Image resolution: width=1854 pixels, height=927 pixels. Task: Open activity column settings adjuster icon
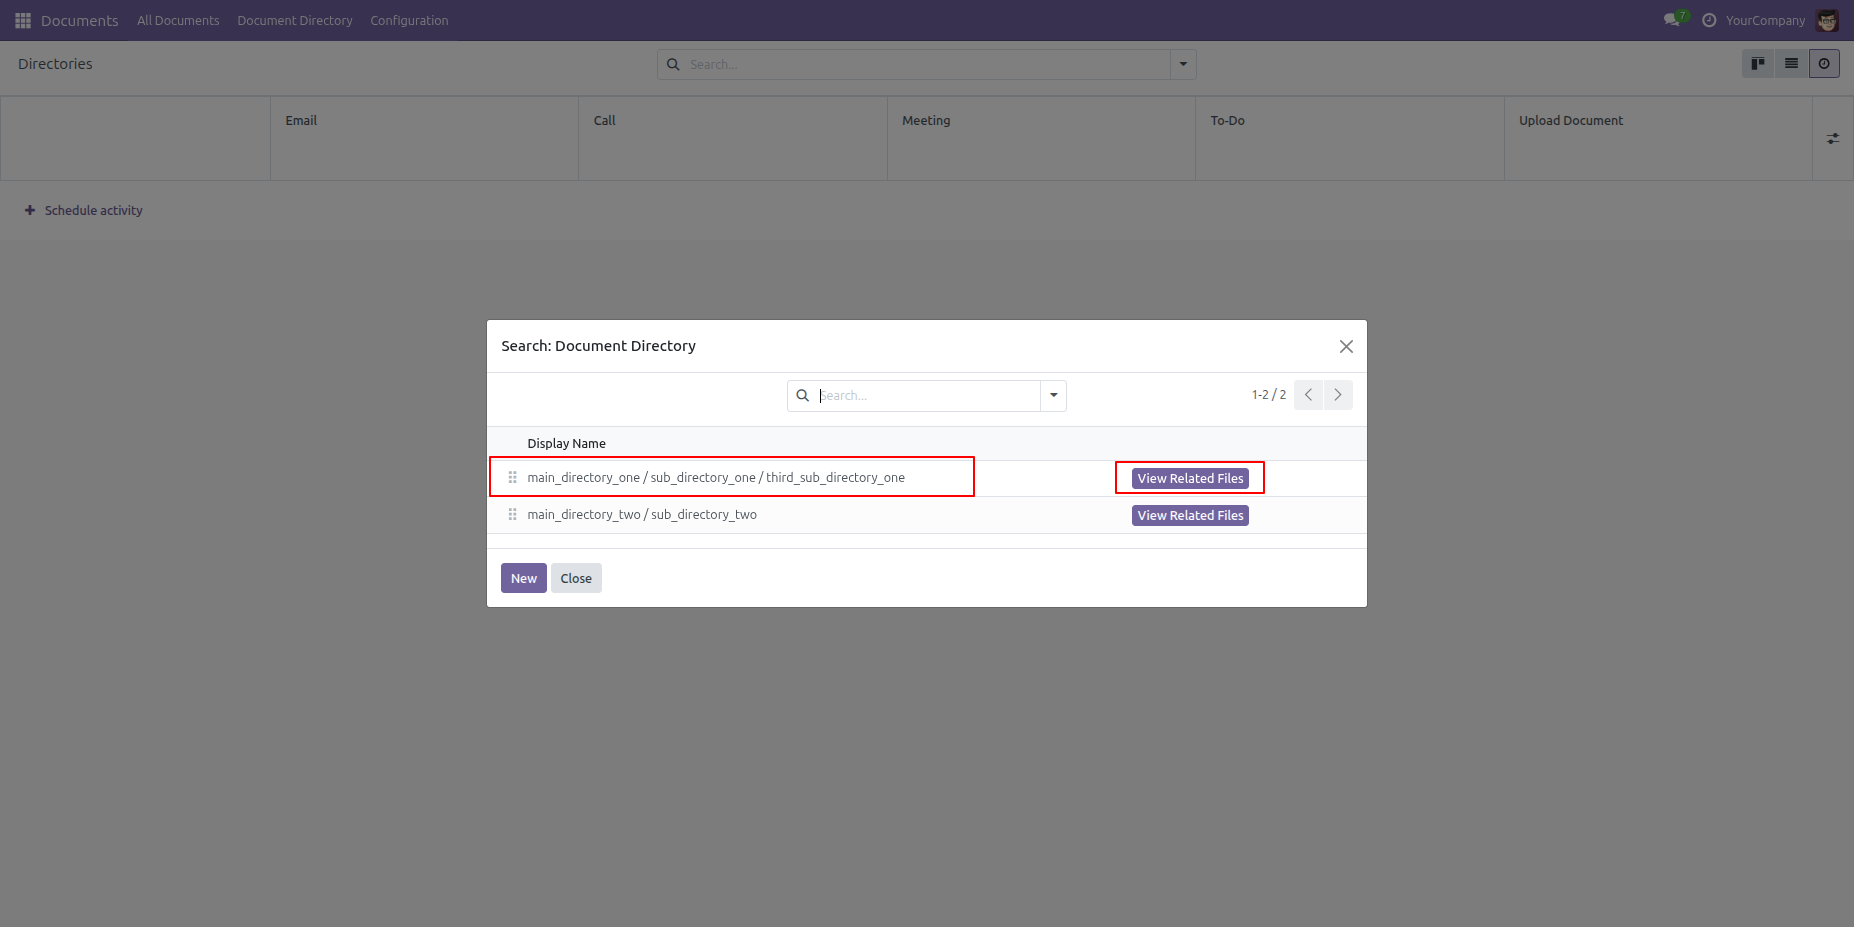(1833, 138)
